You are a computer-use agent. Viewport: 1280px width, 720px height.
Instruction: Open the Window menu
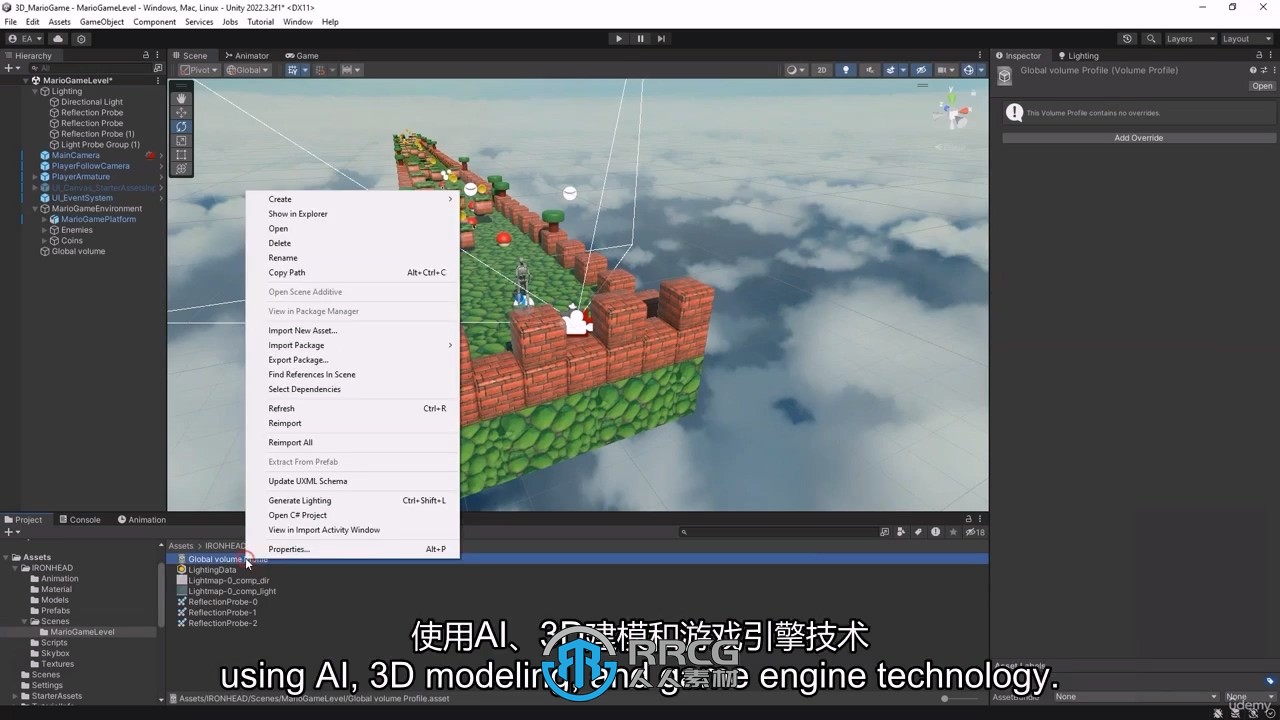(297, 21)
